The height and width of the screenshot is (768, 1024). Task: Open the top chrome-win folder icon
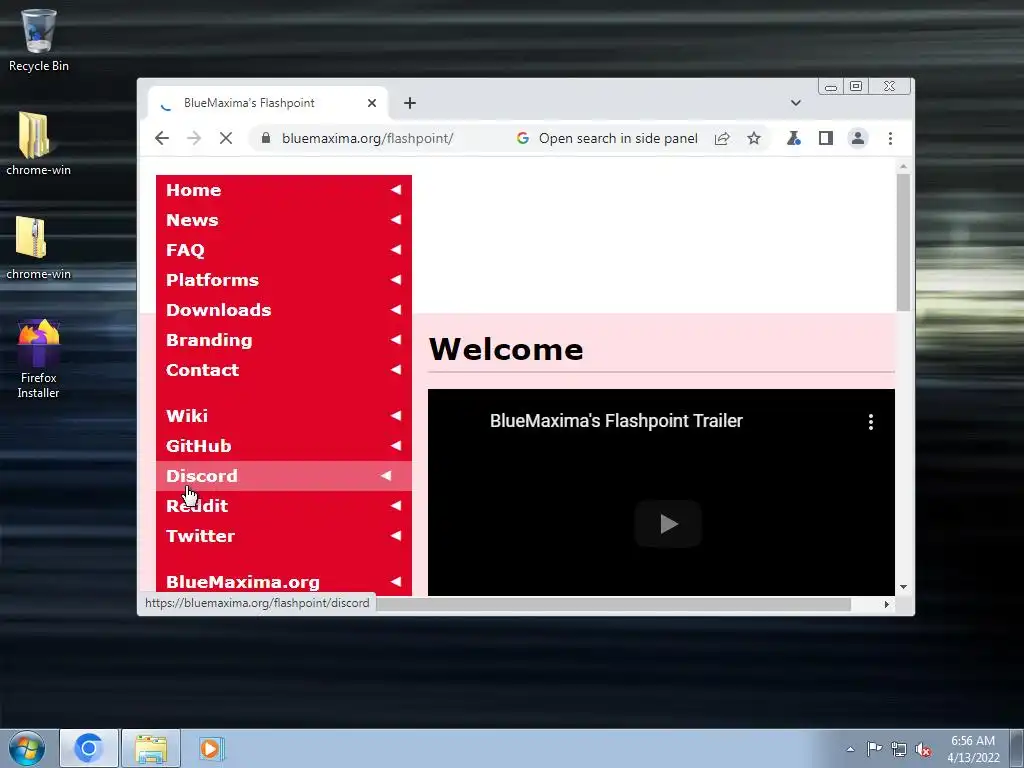38,144
